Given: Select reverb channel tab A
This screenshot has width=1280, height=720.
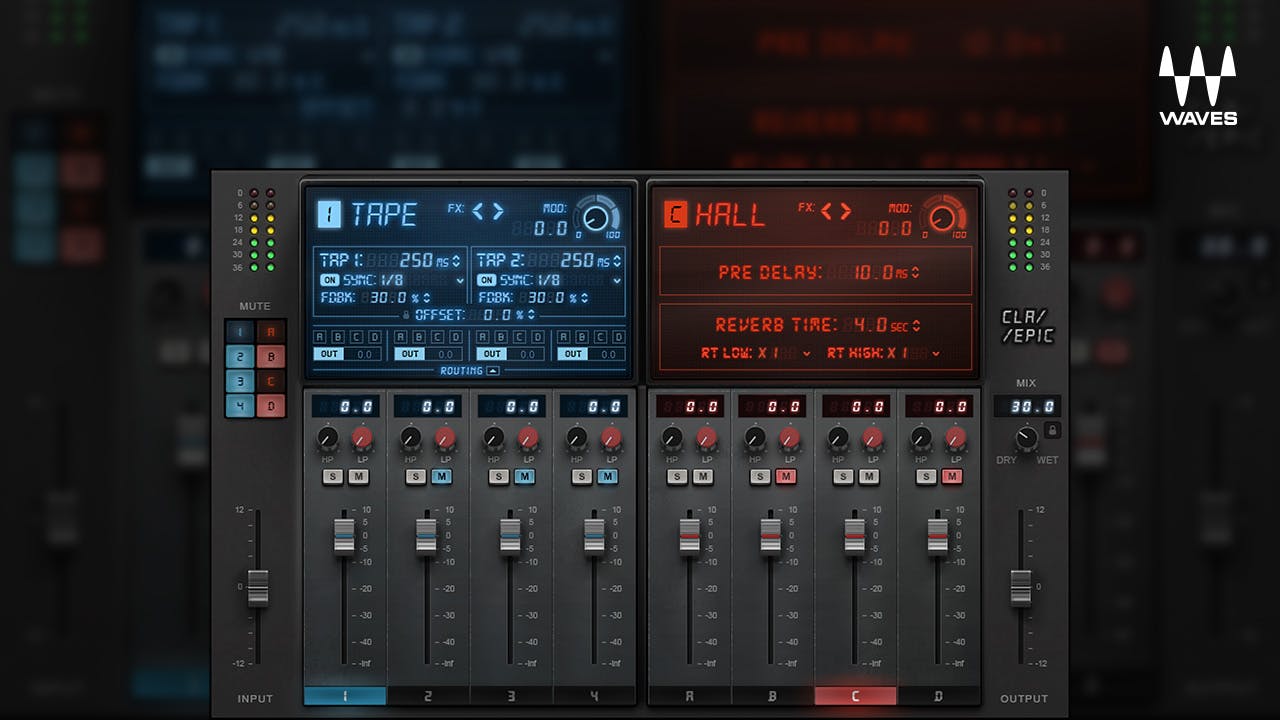Looking at the screenshot, I should (690, 696).
